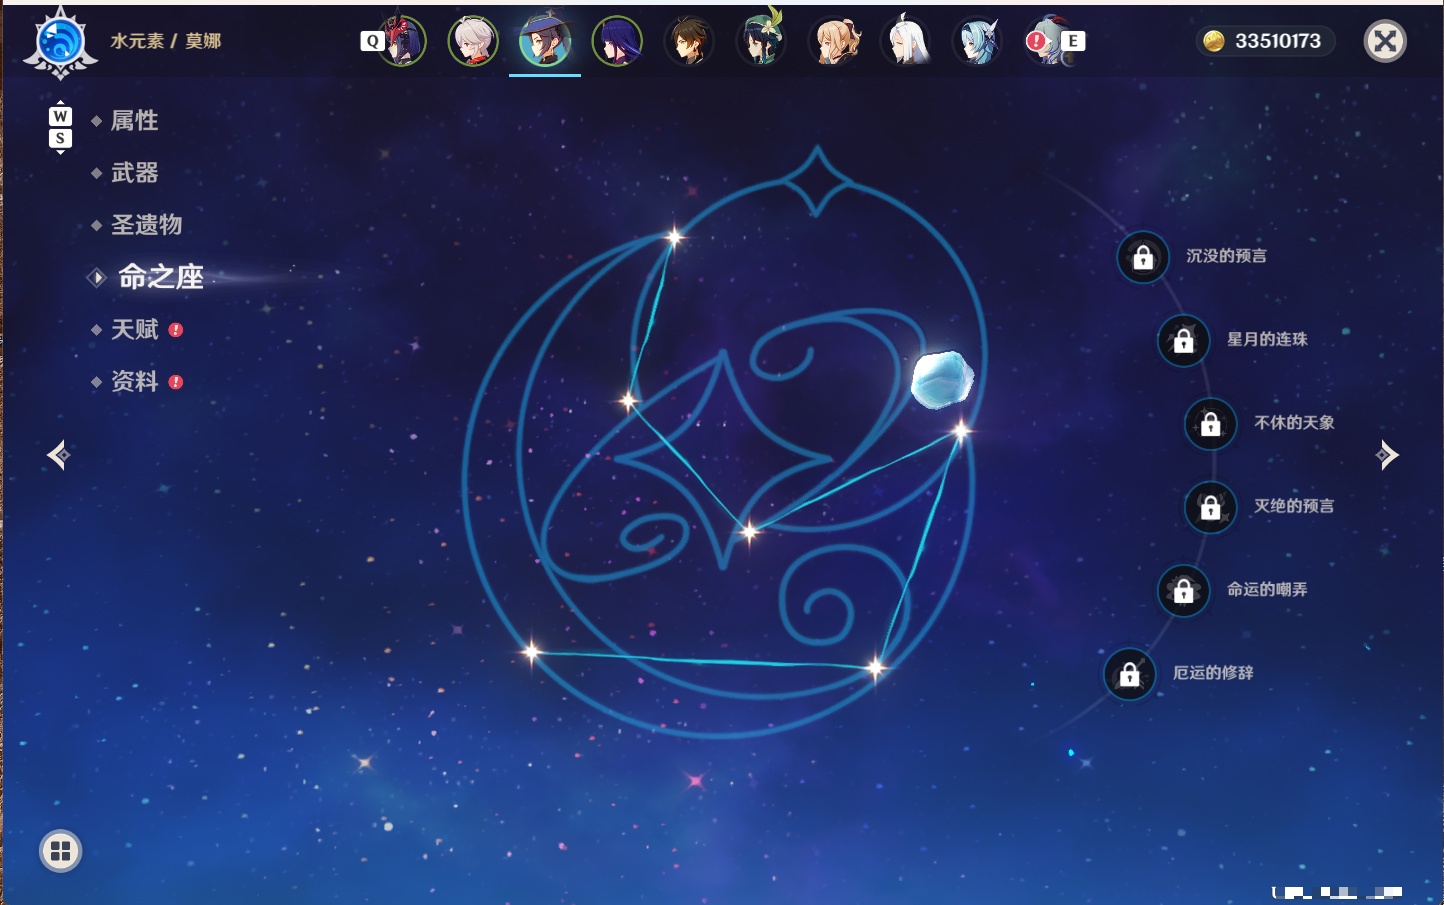Image resolution: width=1444 pixels, height=905 pixels.
Task: Click the Hydro element emblem beside 水元素
Action: [x=60, y=43]
